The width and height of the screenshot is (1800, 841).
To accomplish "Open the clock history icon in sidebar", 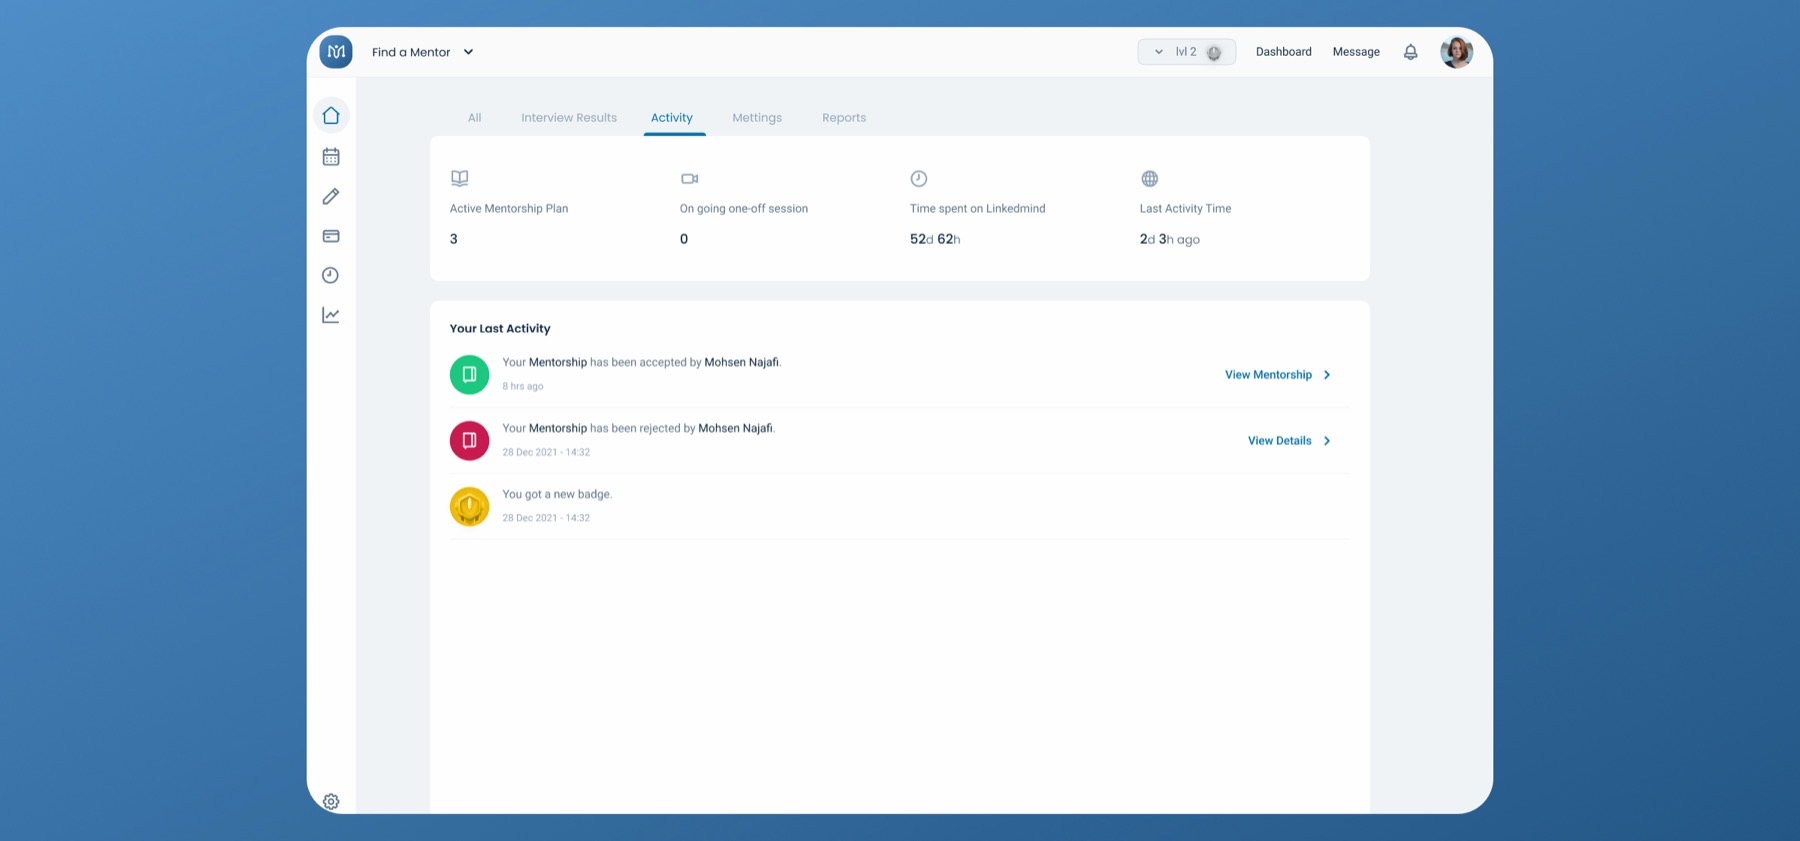I will point(331,275).
